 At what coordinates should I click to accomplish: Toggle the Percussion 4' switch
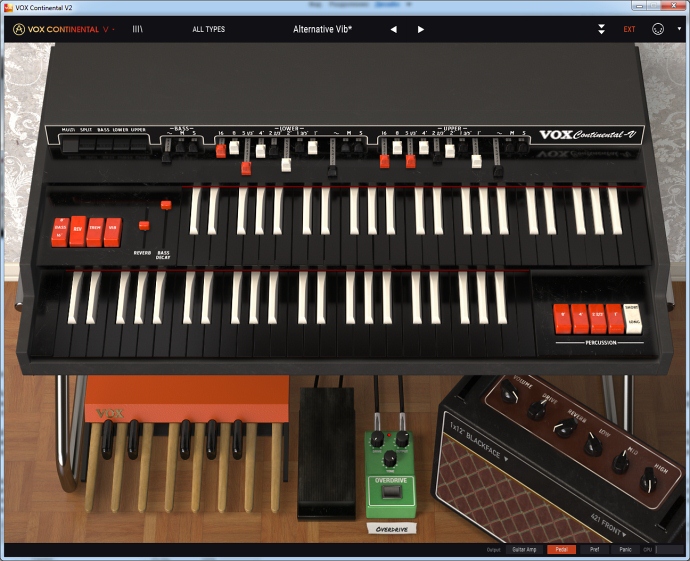coord(580,319)
